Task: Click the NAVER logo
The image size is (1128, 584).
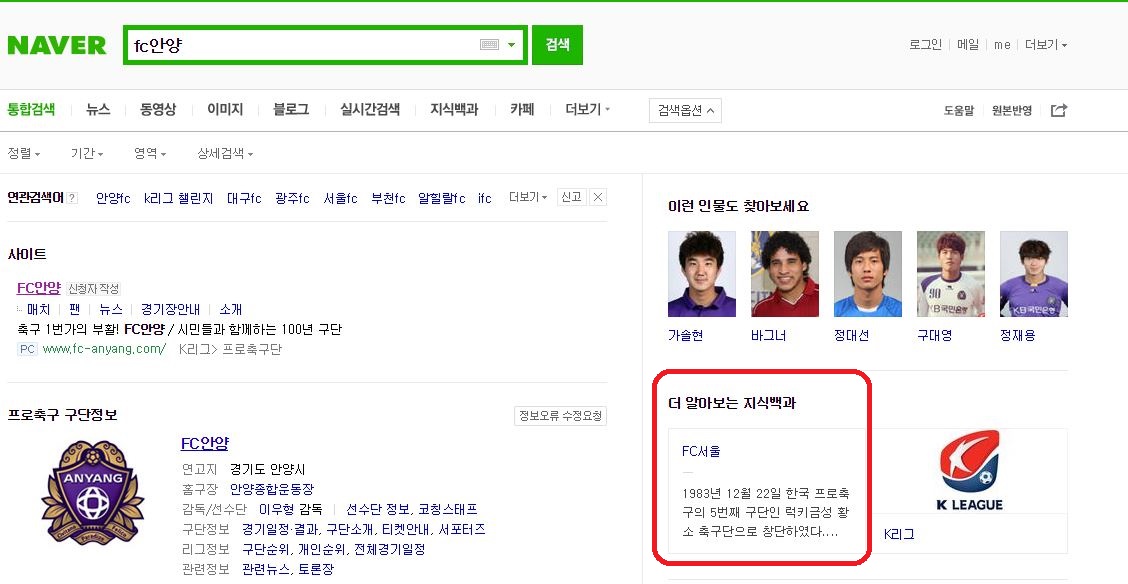Action: (x=57, y=45)
